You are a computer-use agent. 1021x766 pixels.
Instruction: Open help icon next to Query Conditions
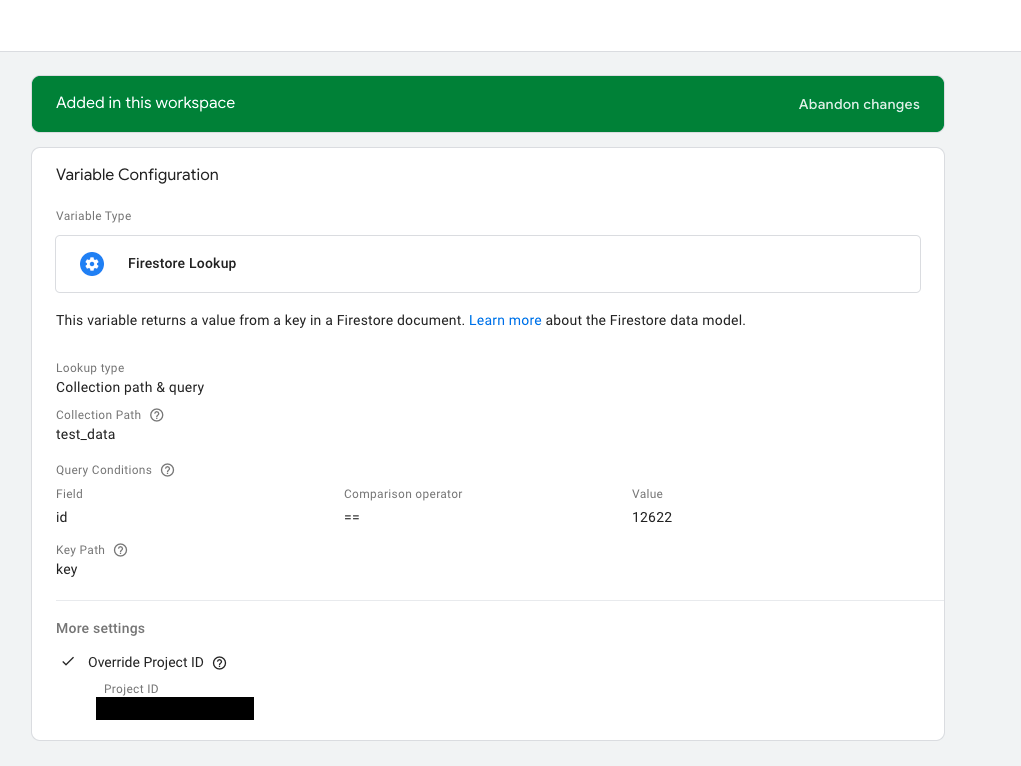[x=167, y=470]
